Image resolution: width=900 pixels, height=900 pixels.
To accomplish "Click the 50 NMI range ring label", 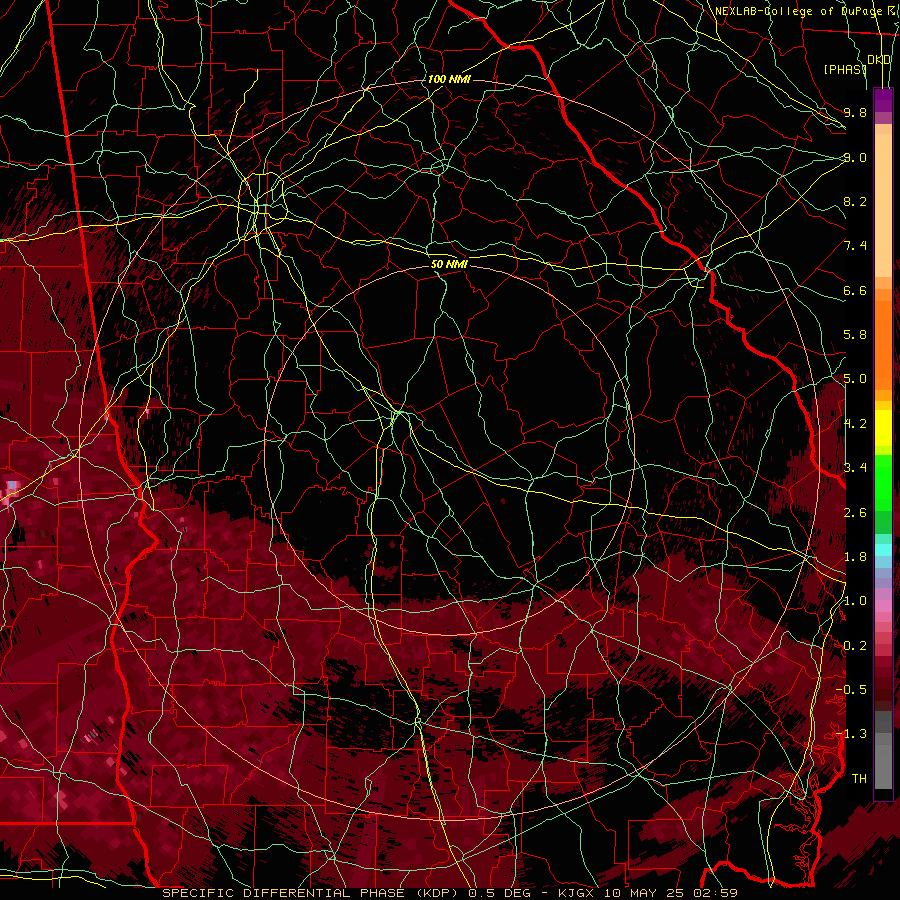I will pyautogui.click(x=449, y=264).
